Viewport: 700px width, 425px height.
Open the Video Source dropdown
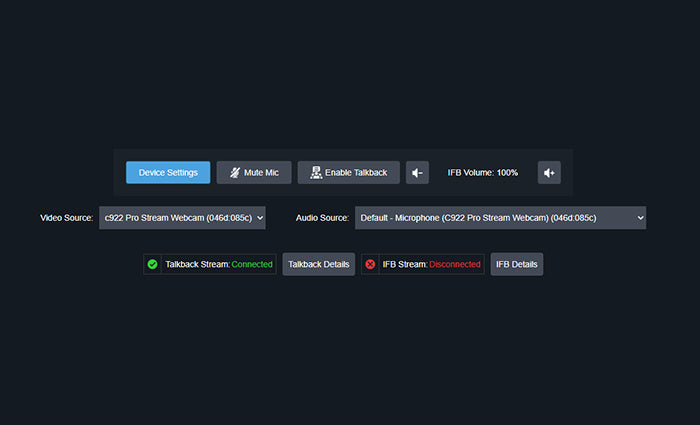pyautogui.click(x=182, y=217)
